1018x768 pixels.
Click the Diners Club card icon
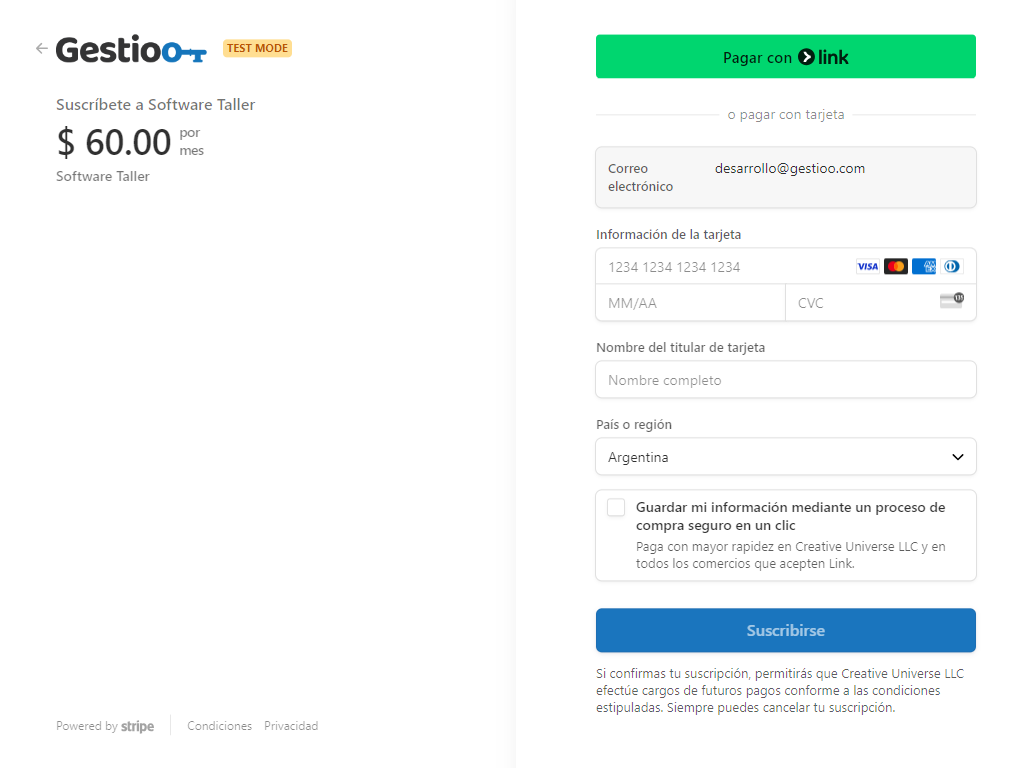coord(952,267)
